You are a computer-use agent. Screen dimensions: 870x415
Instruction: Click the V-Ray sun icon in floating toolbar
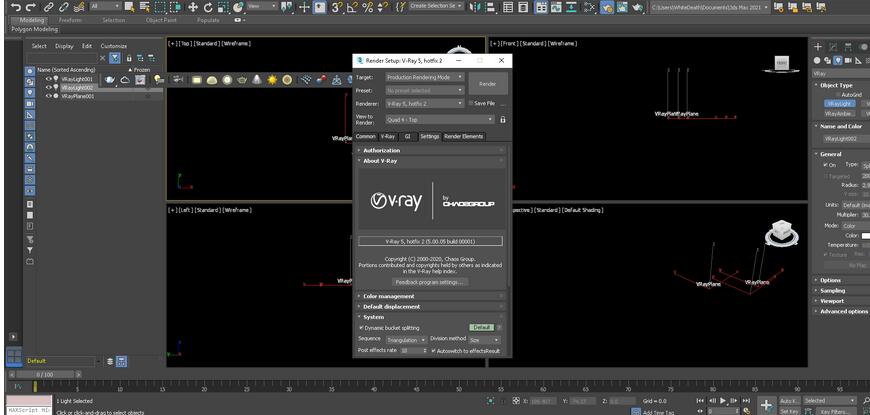click(272, 80)
